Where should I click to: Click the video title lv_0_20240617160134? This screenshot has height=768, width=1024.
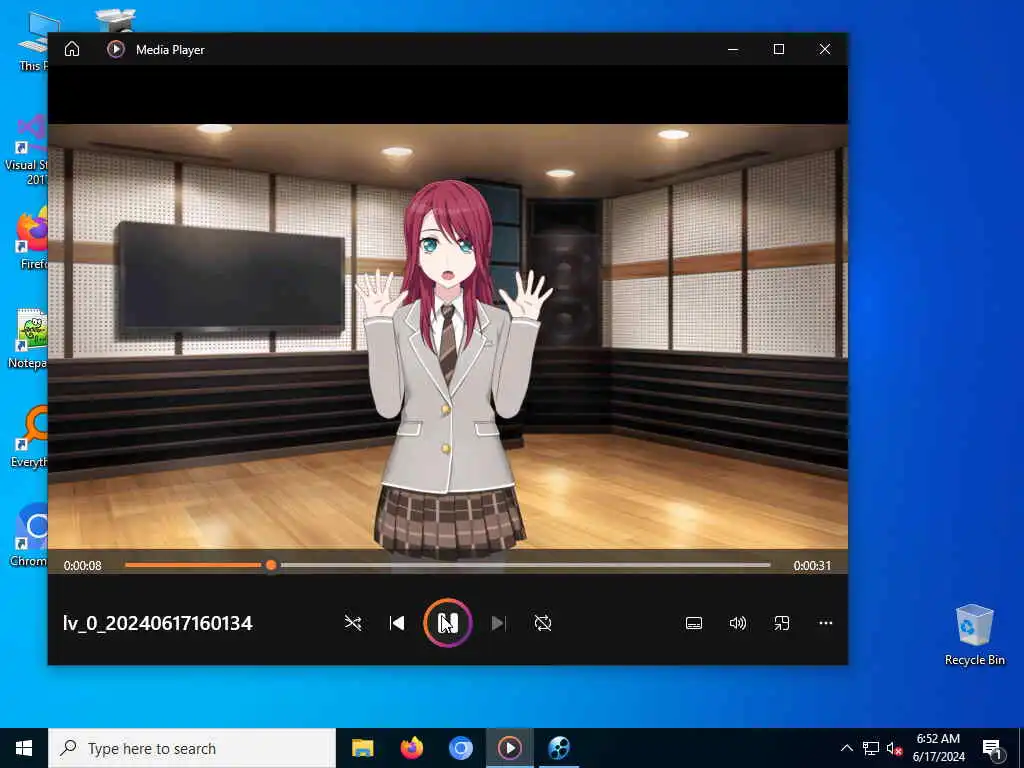157,623
